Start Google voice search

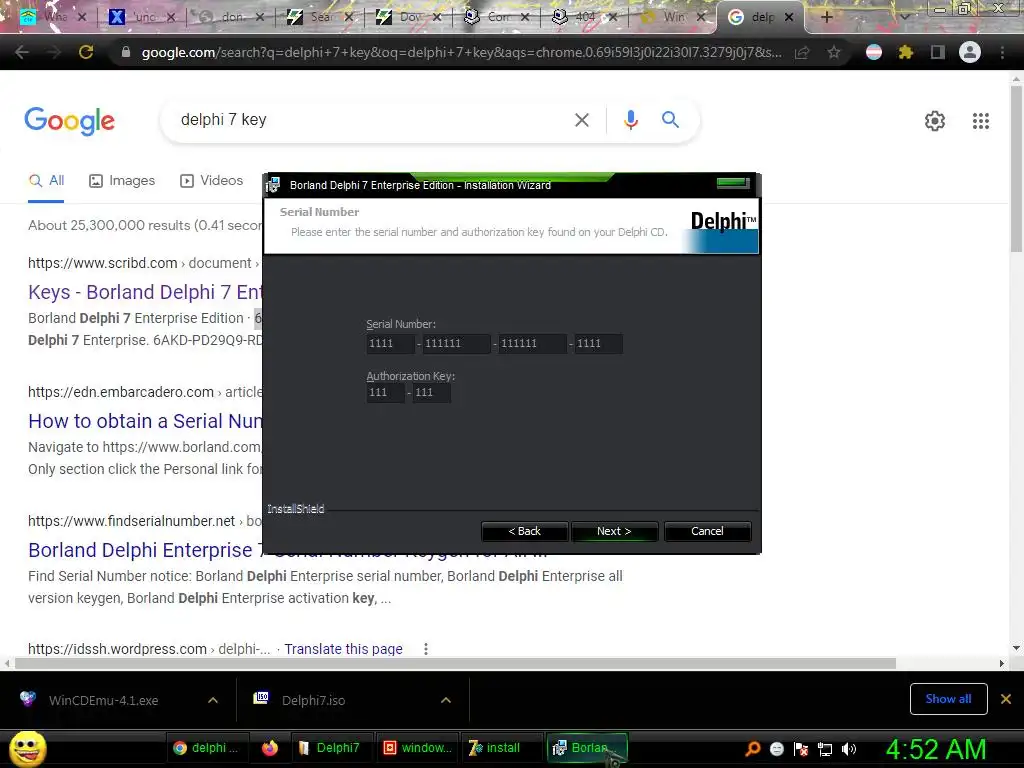(630, 120)
